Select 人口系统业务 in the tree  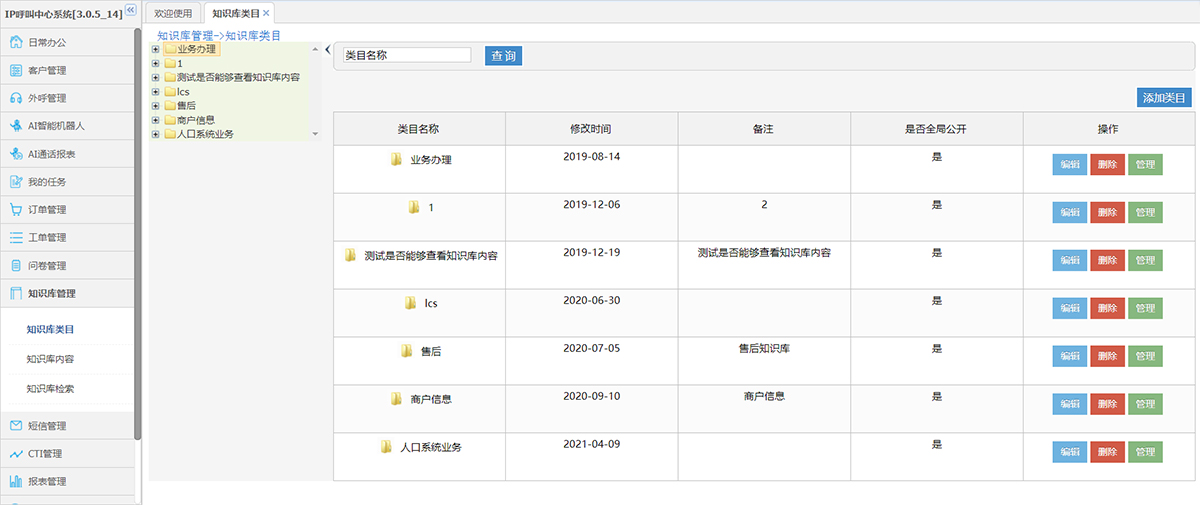coord(205,134)
